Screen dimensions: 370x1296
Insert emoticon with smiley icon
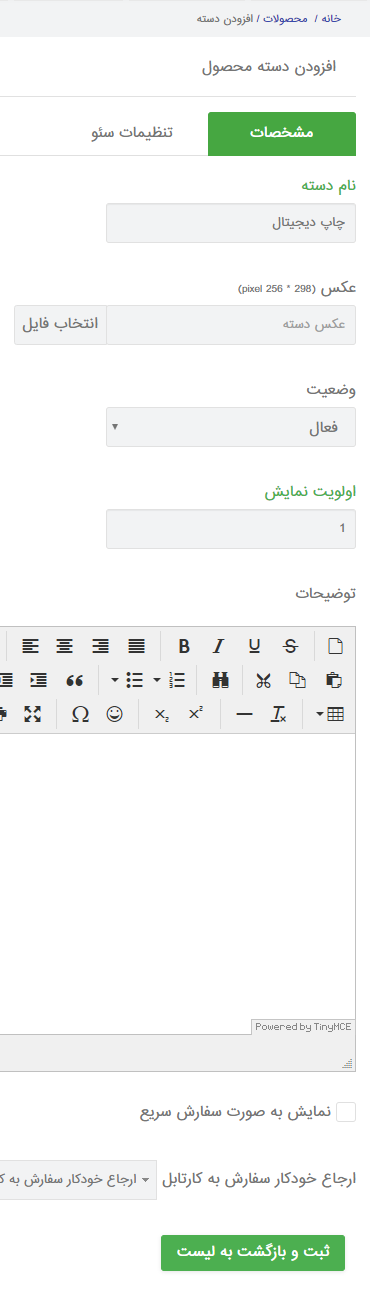pos(115,714)
